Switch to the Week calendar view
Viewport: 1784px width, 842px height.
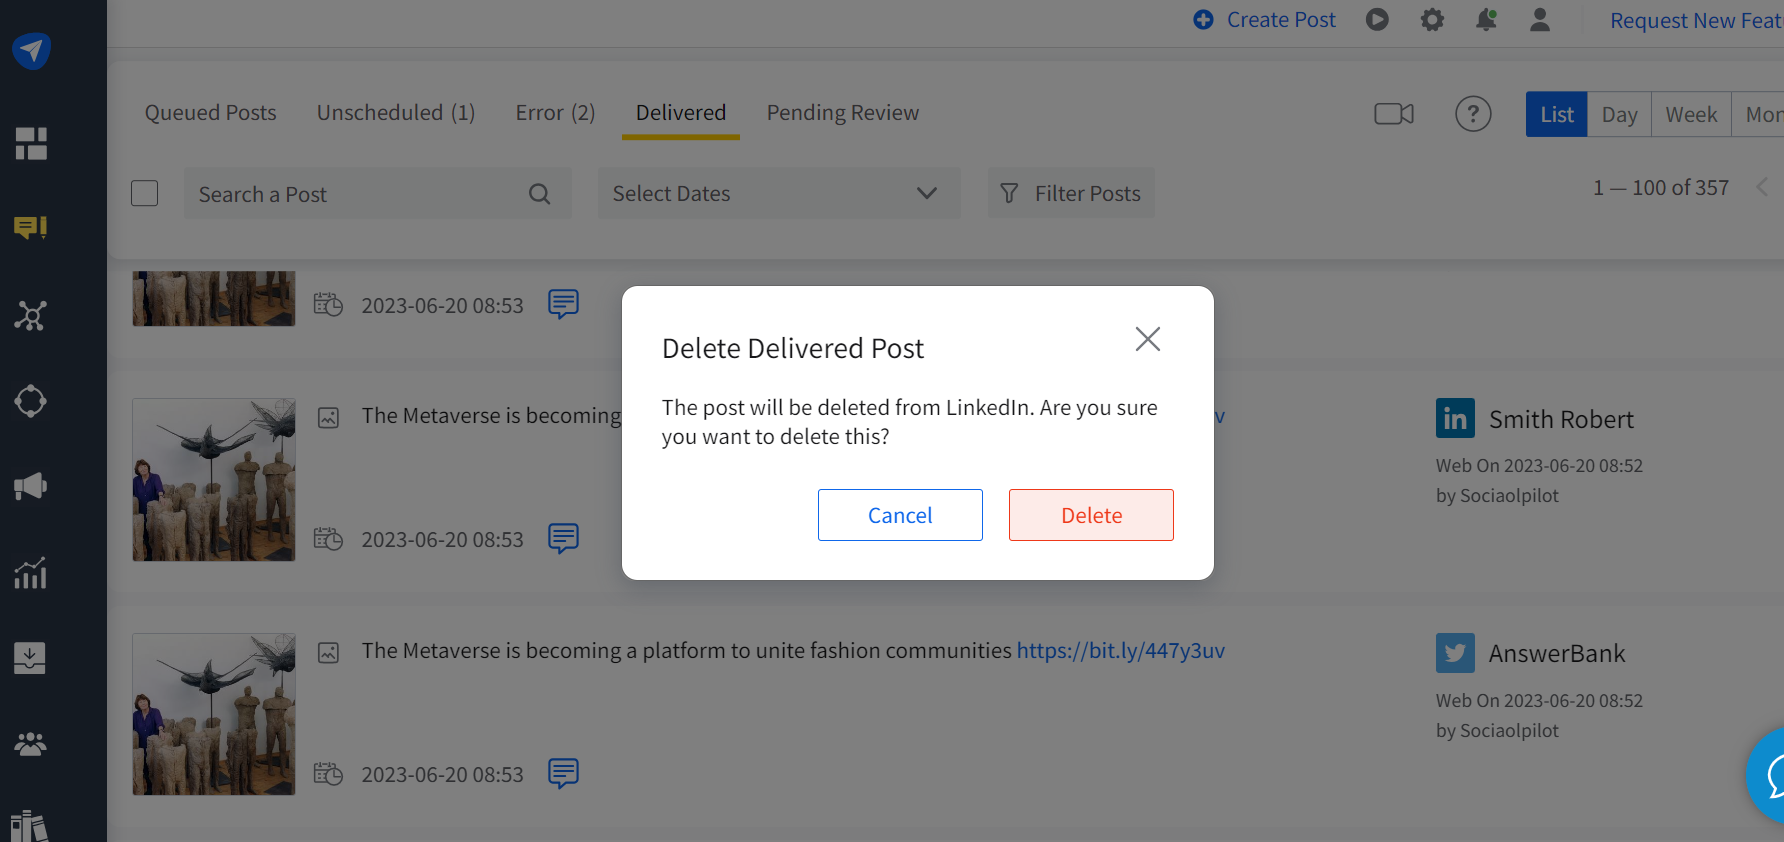click(1690, 115)
